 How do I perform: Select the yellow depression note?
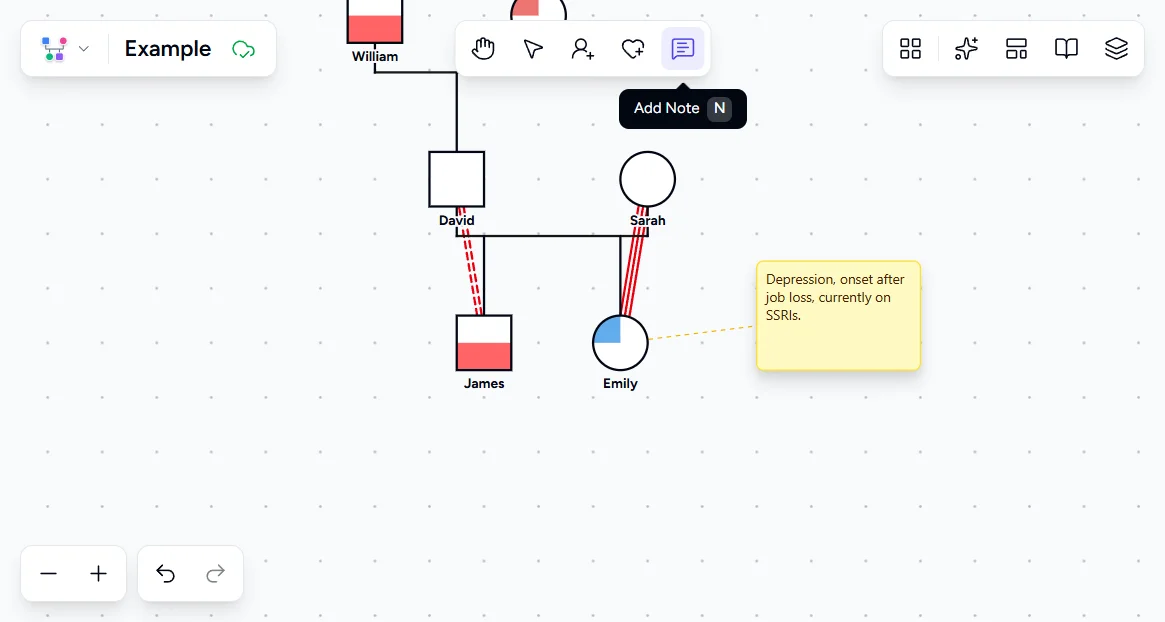838,315
